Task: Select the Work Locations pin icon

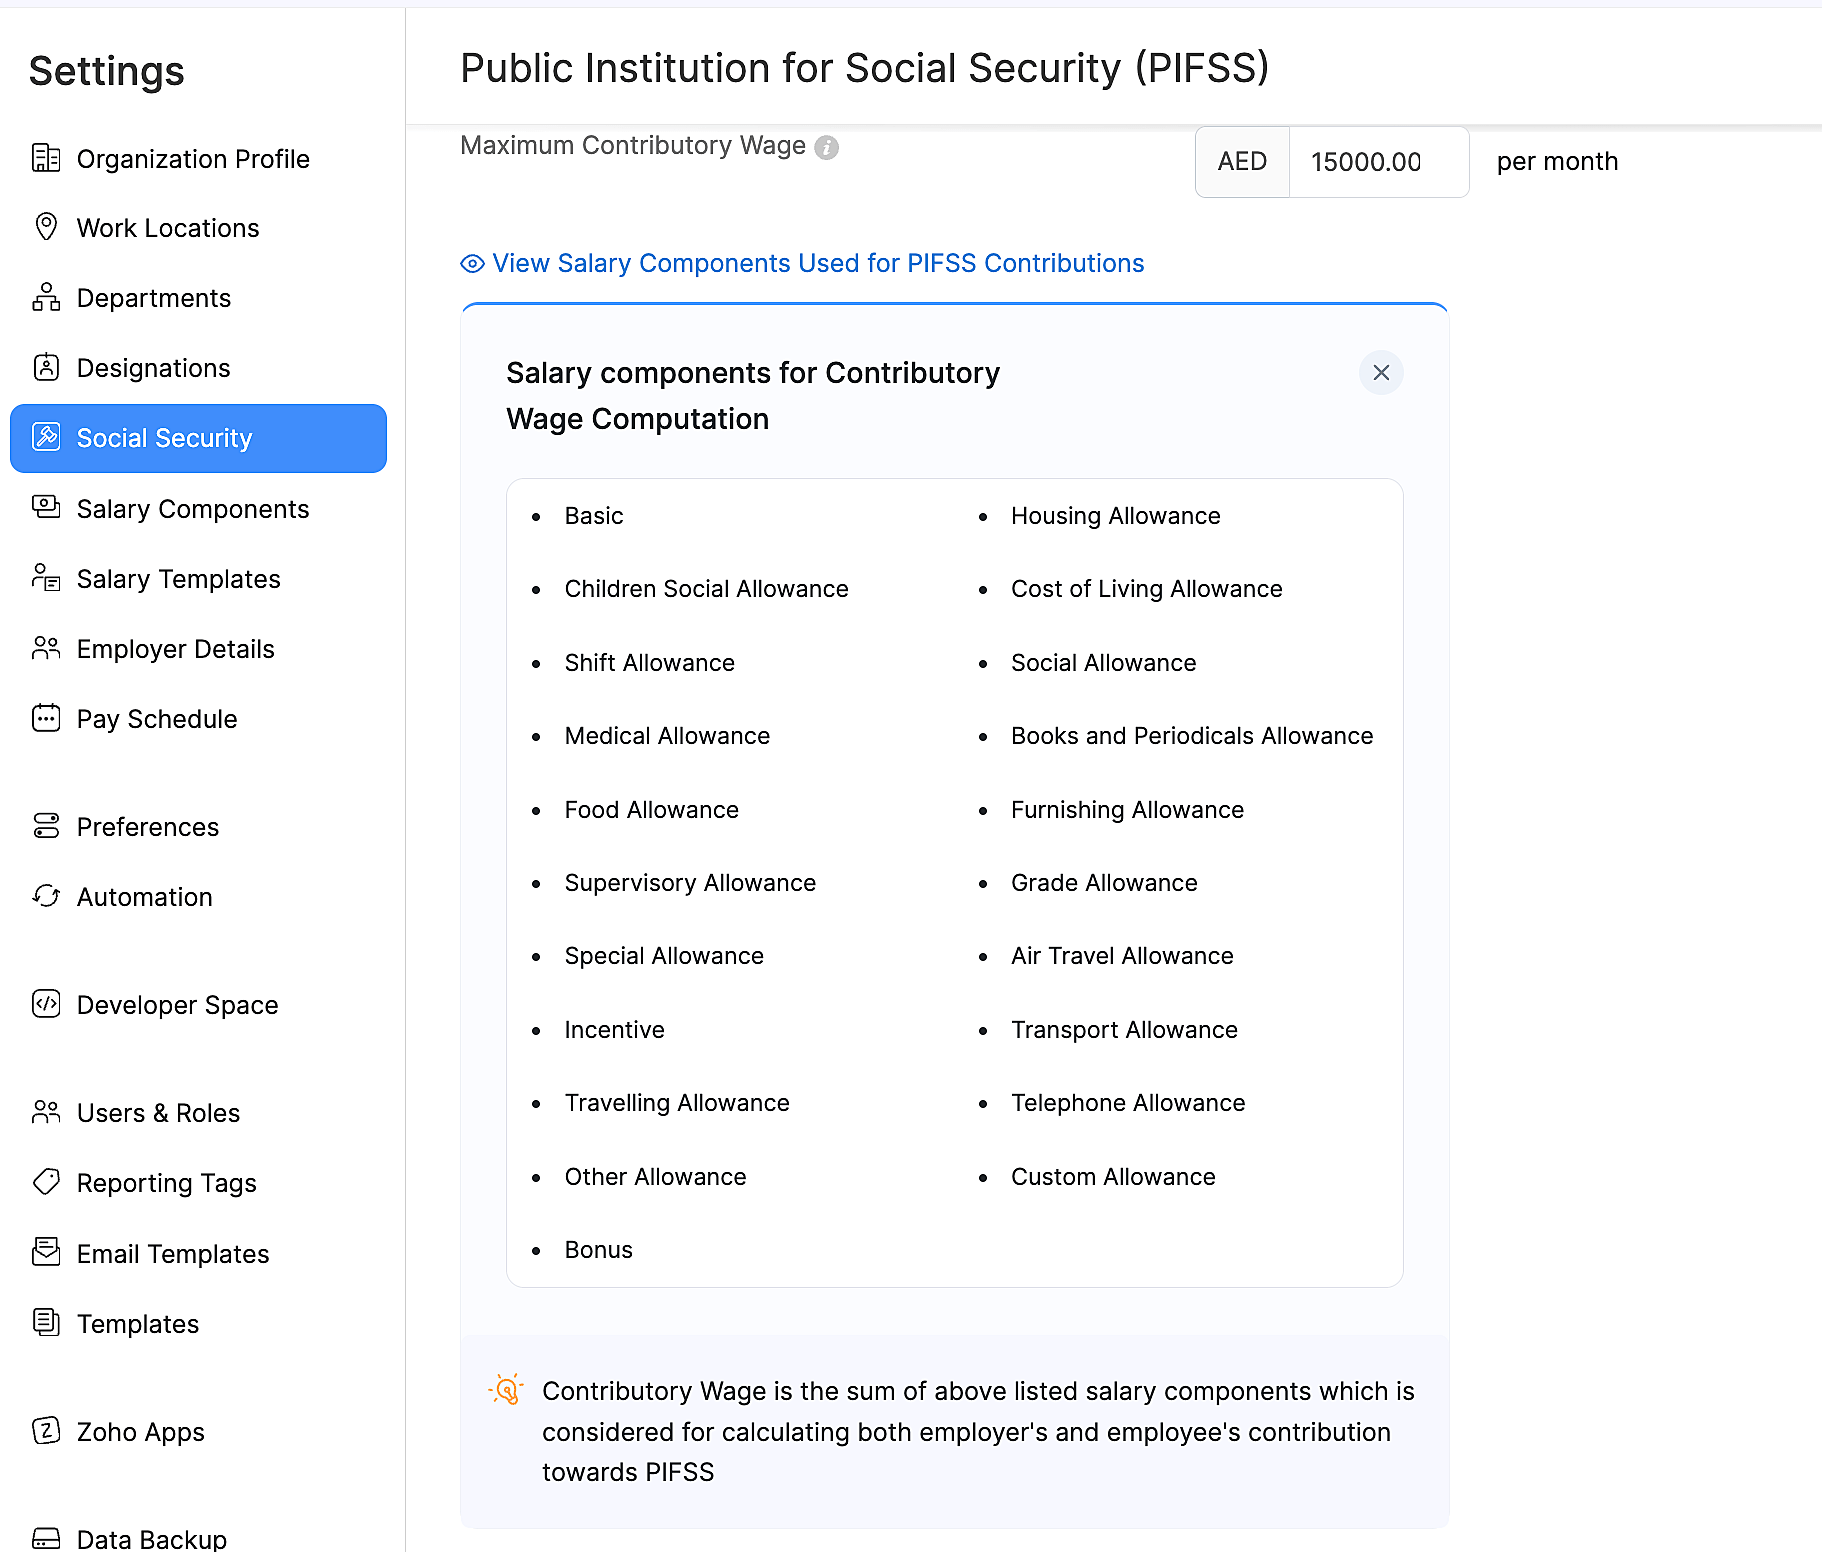Action: tap(46, 227)
